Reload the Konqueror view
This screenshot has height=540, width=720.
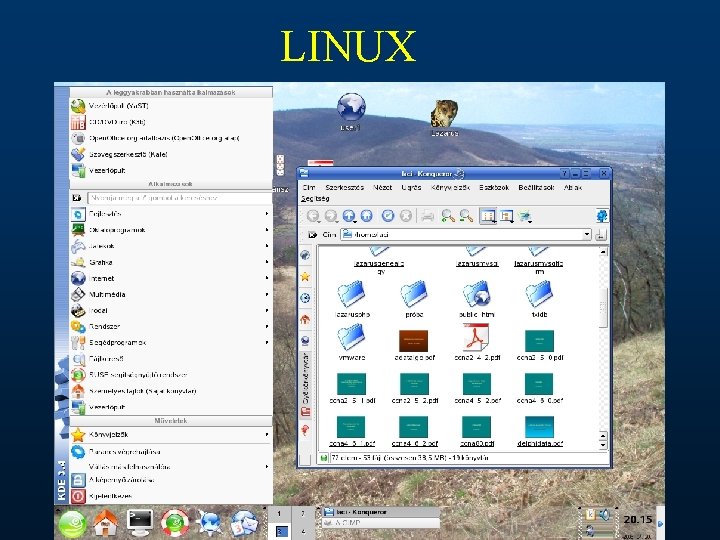click(x=388, y=216)
